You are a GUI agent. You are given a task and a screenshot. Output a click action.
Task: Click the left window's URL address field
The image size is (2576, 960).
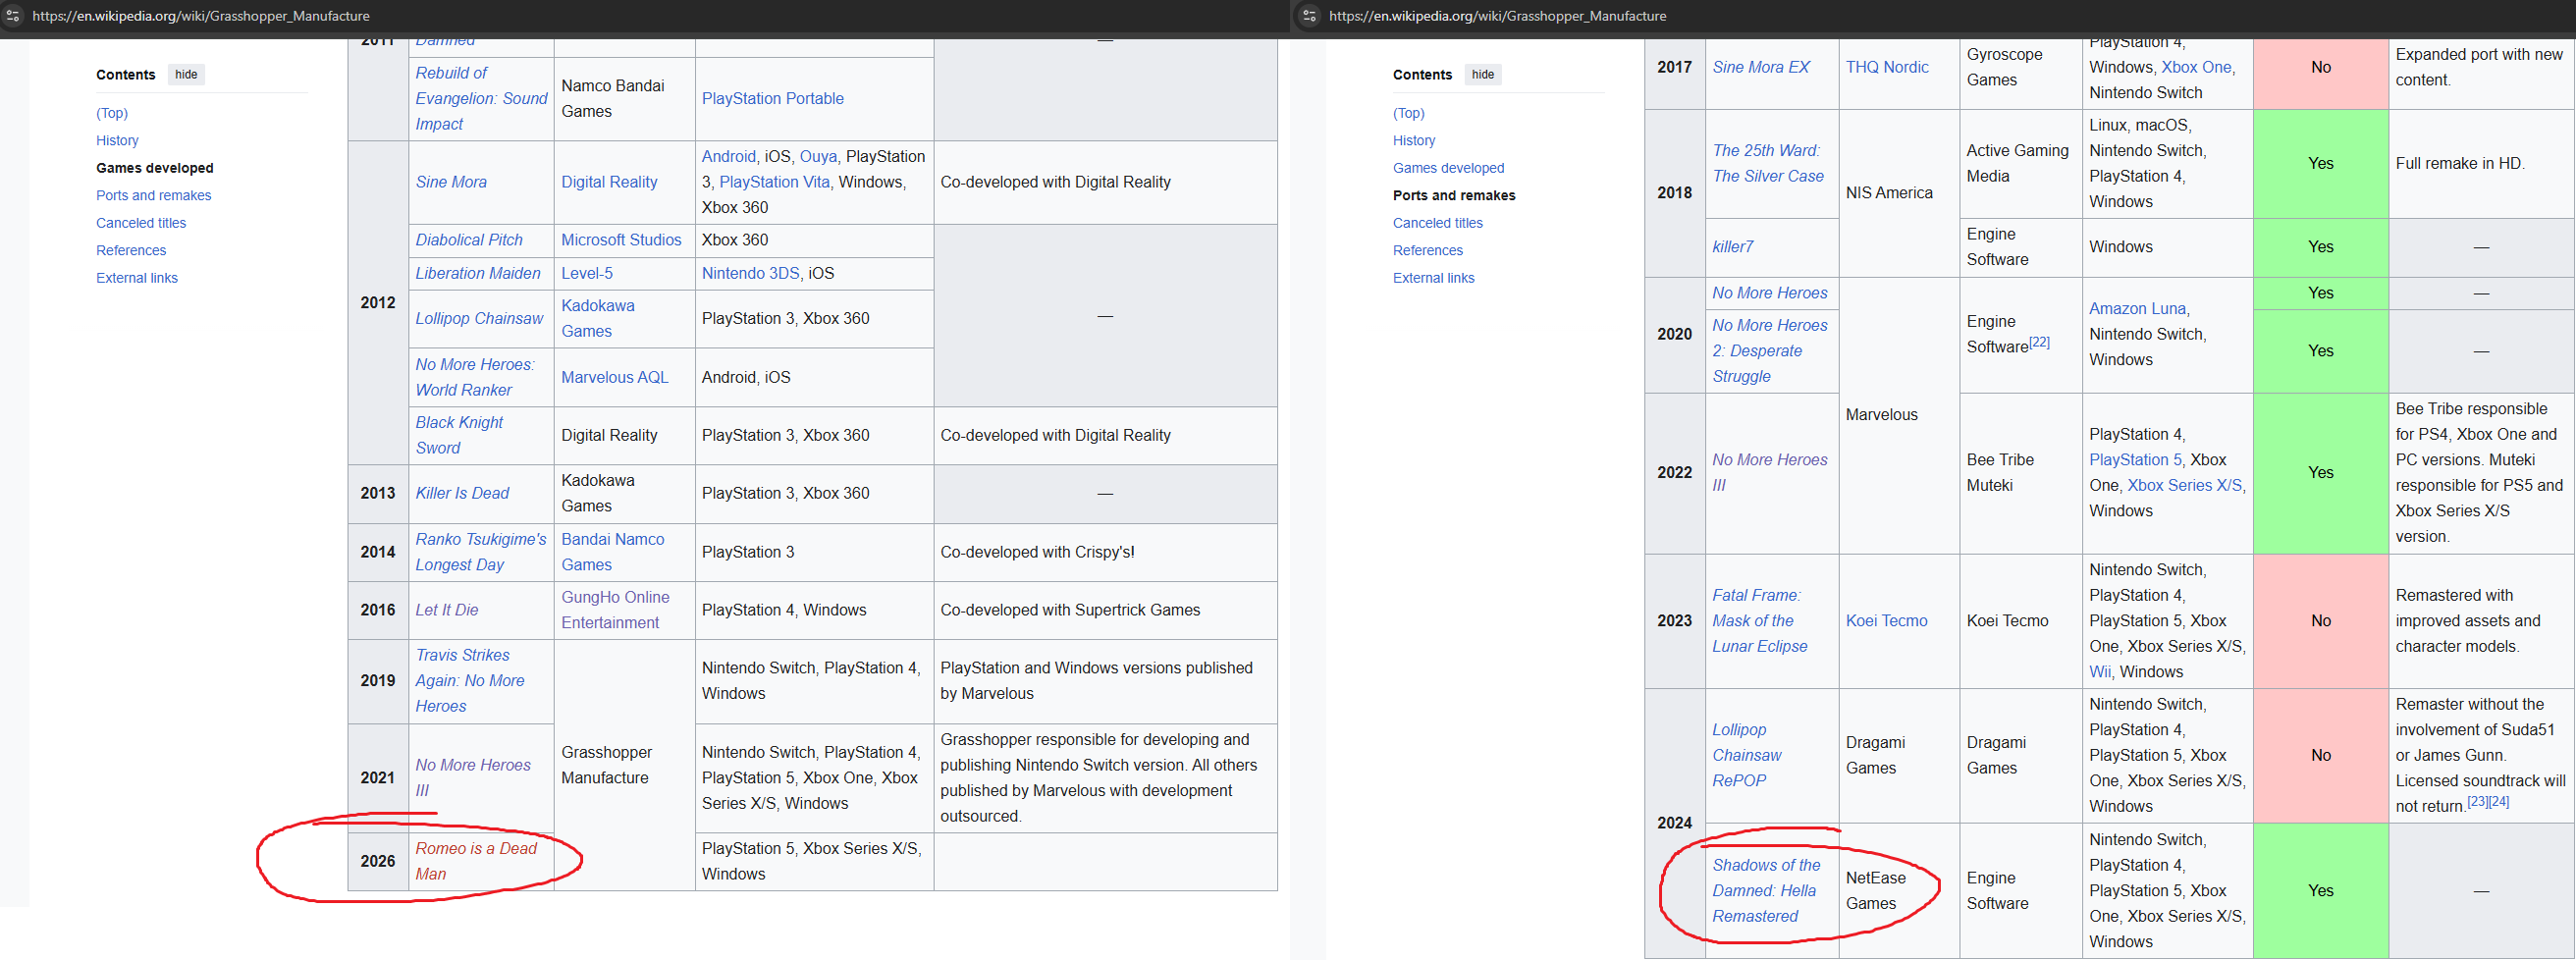201,16
